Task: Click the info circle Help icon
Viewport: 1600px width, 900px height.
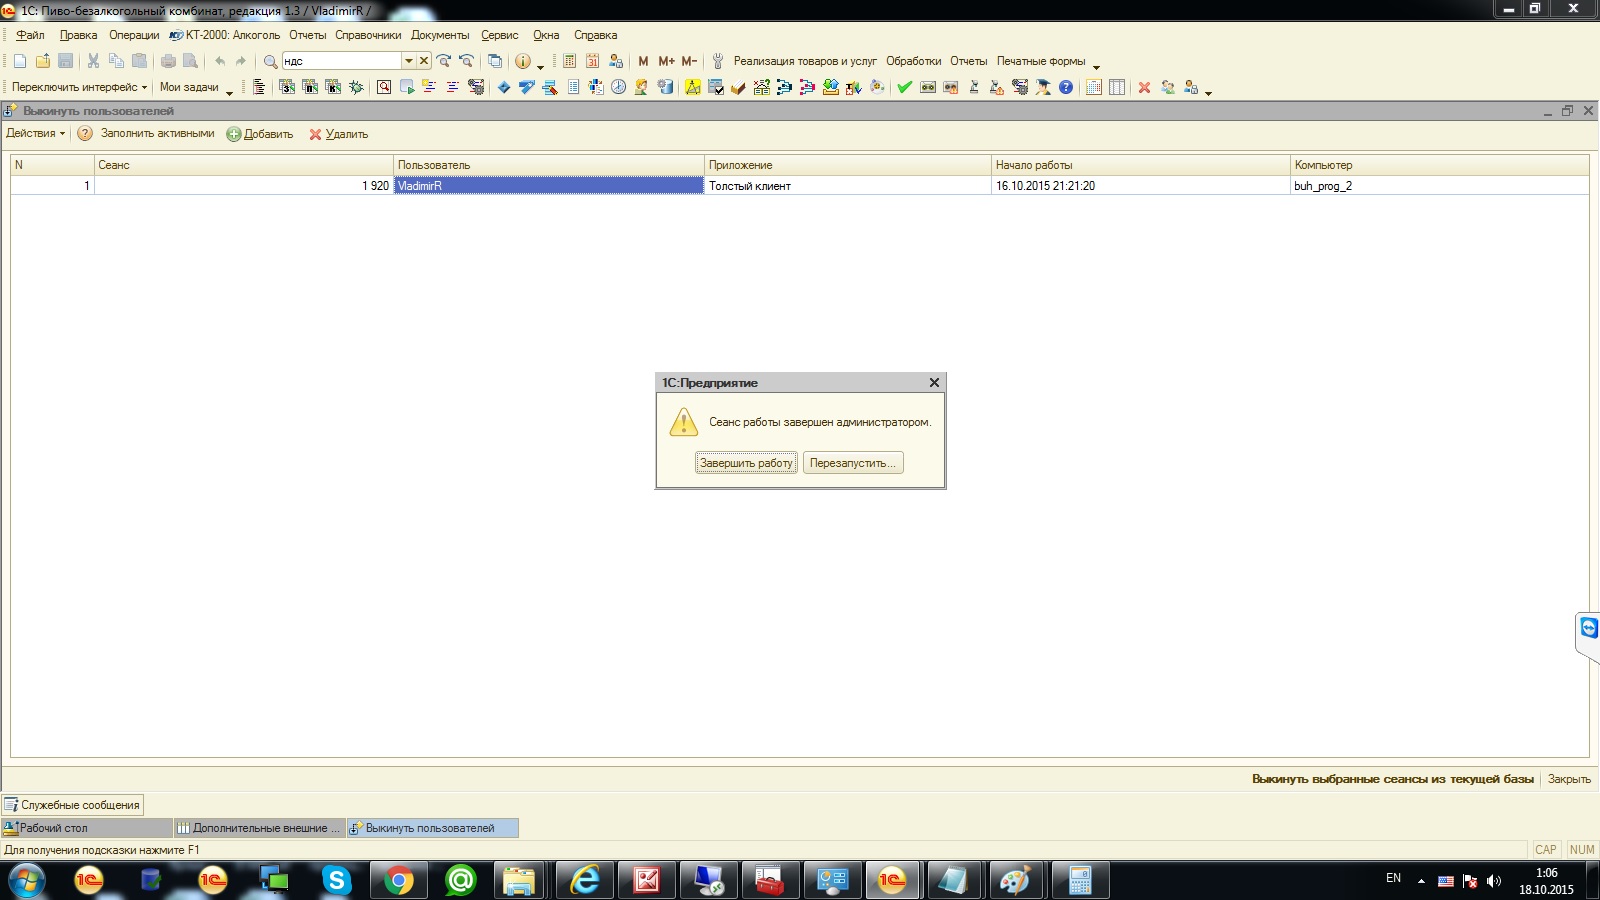Action: [522, 61]
